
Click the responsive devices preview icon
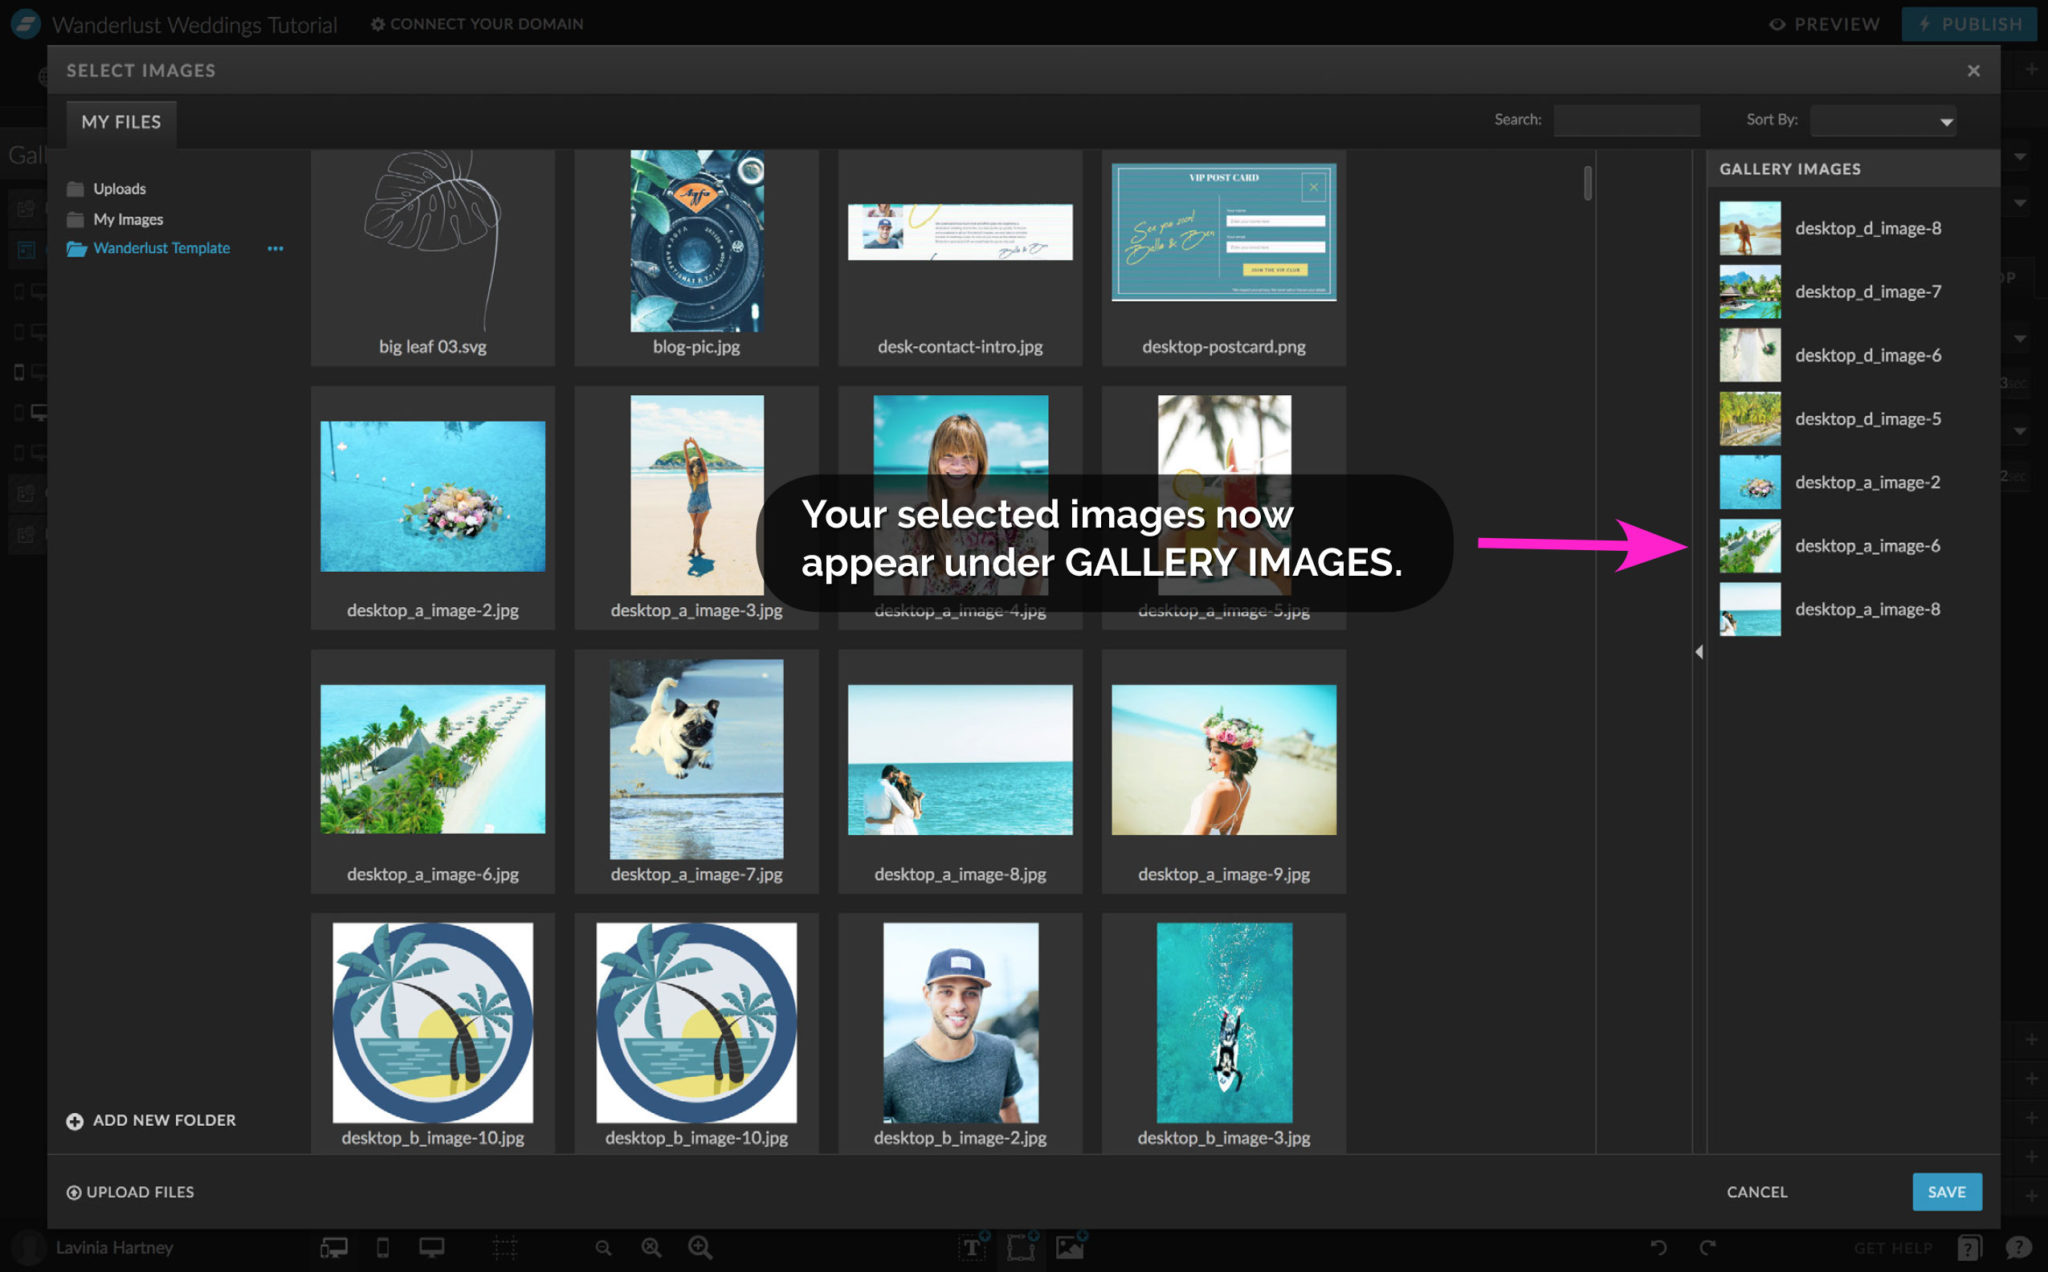click(x=333, y=1247)
